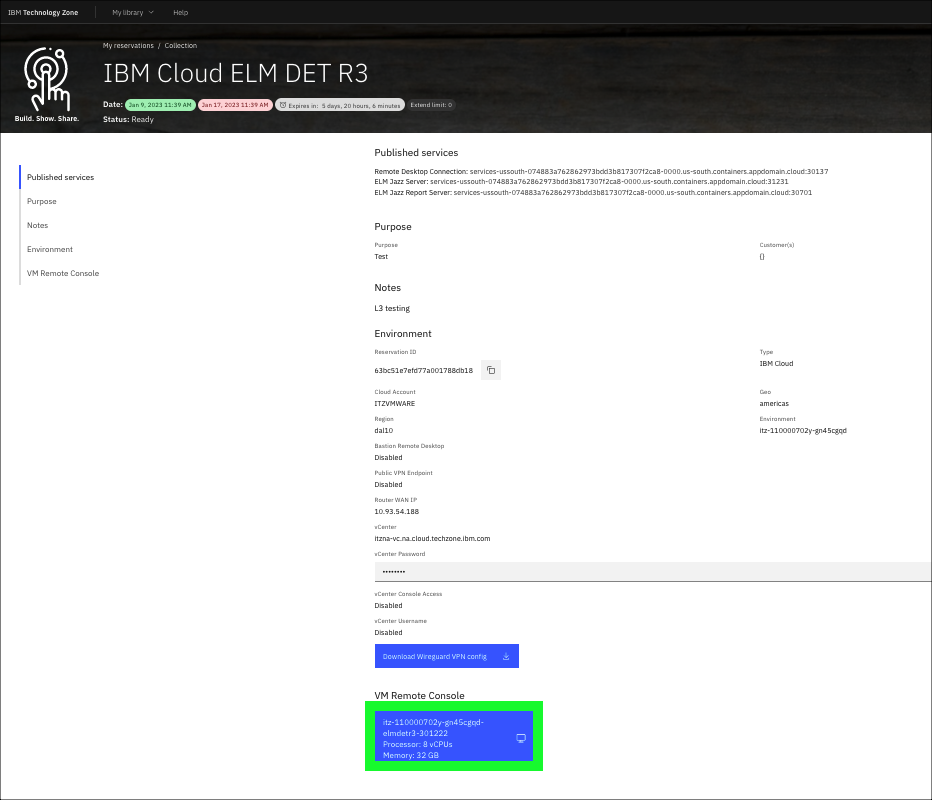Click the monitor icon in VM console tile
This screenshot has height=800, width=932.
point(520,738)
